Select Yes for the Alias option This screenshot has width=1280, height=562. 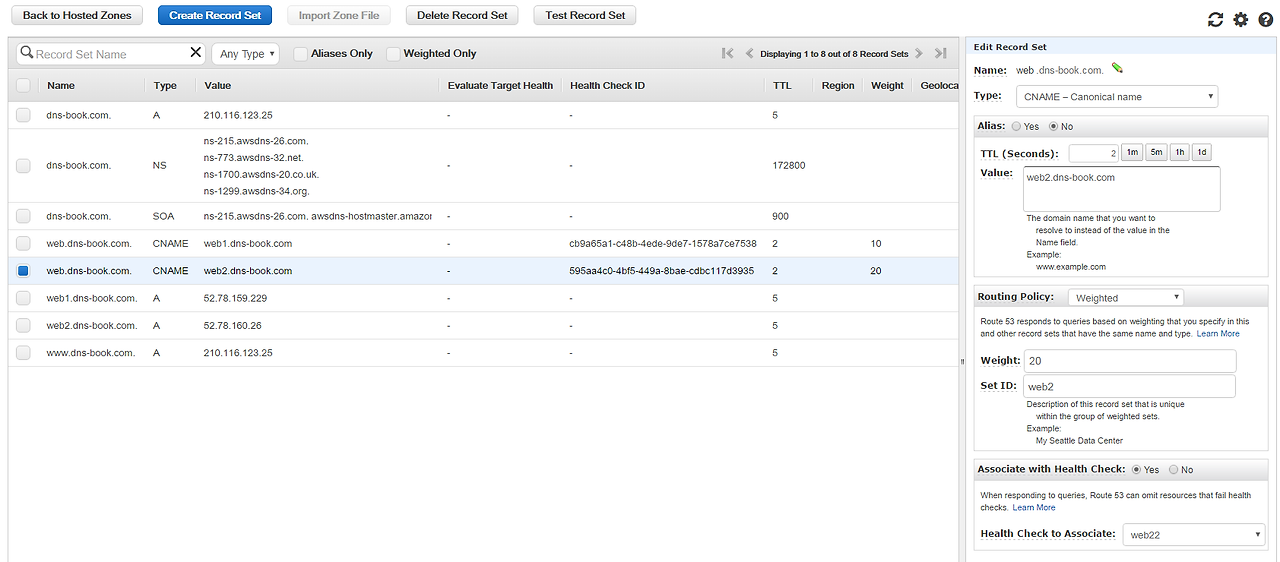tap(1017, 127)
